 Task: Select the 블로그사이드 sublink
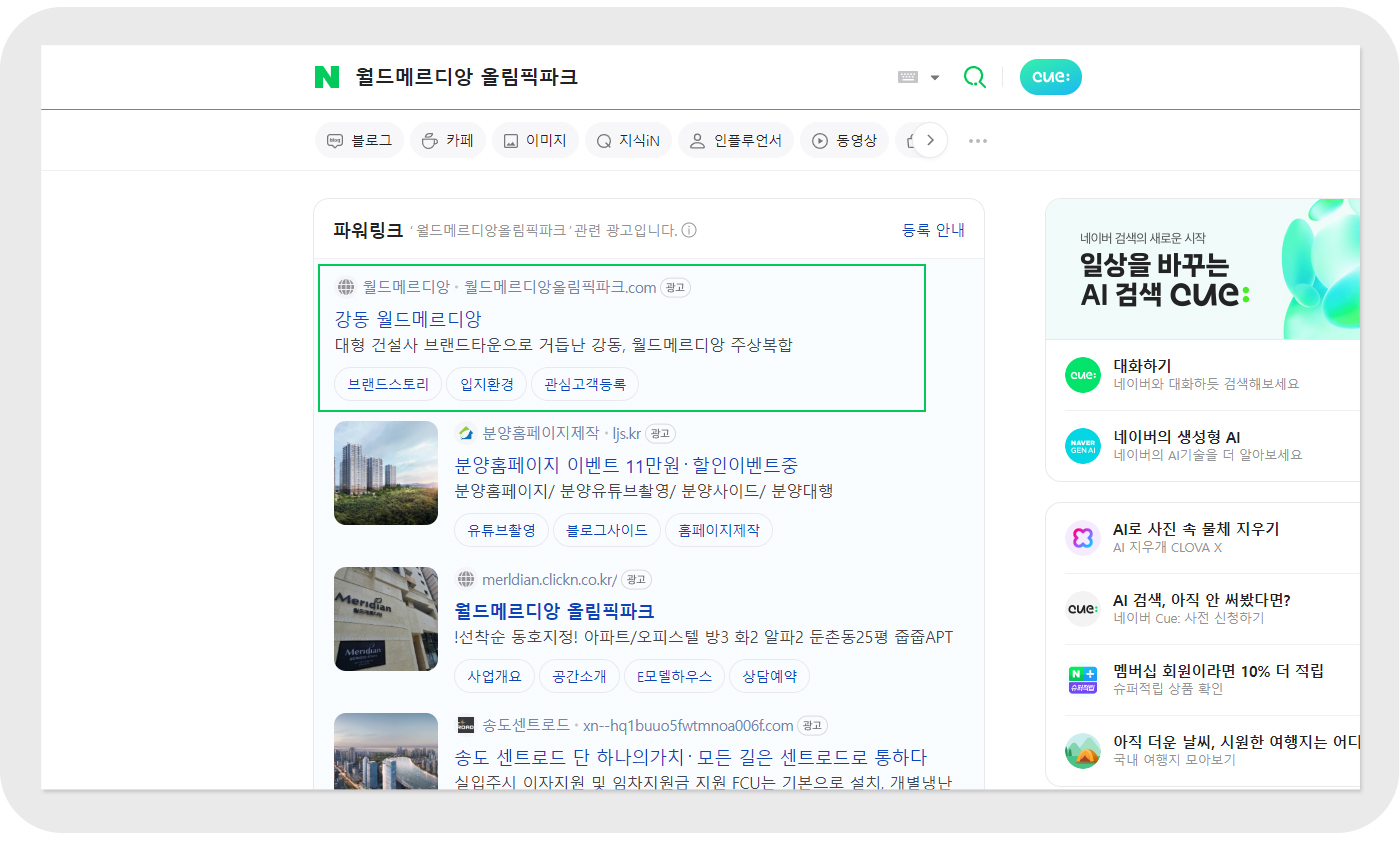click(x=607, y=530)
